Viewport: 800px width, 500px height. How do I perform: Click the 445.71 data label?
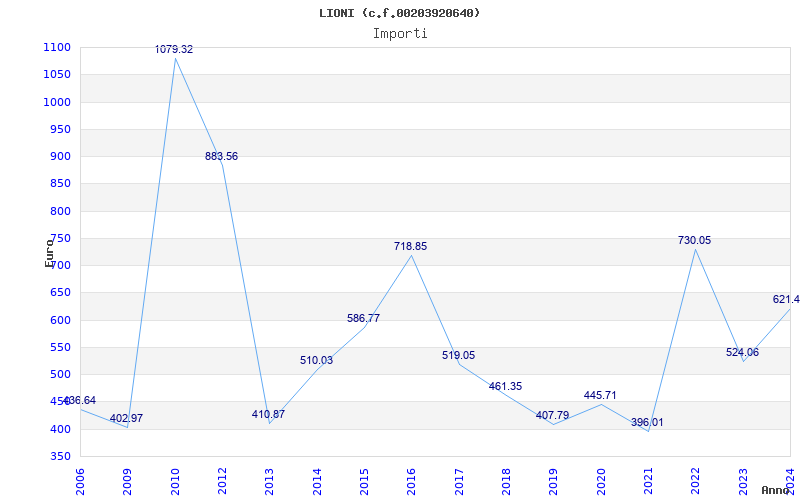click(600, 395)
